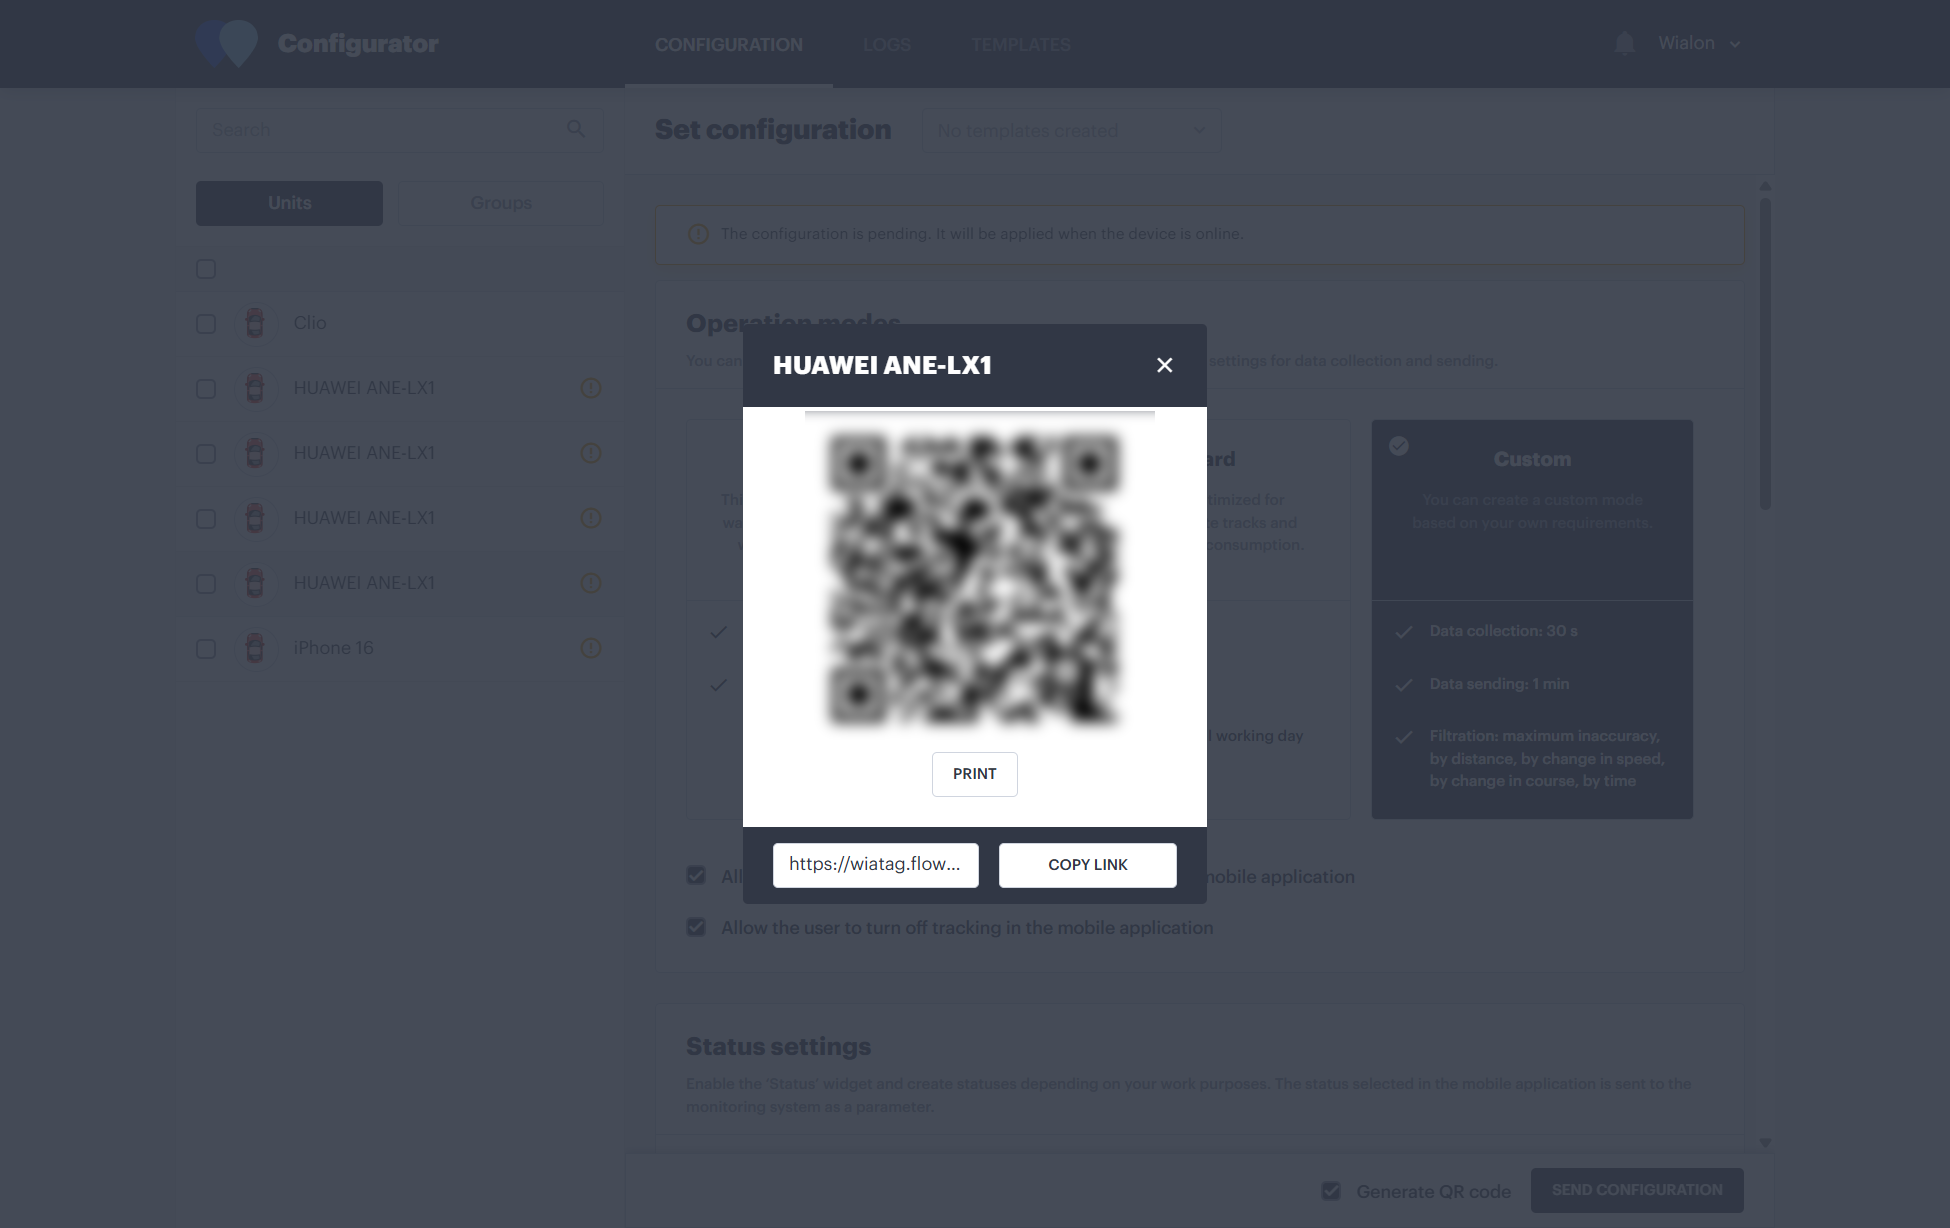
Task: Click the wiatag link text field
Action: tap(875, 865)
